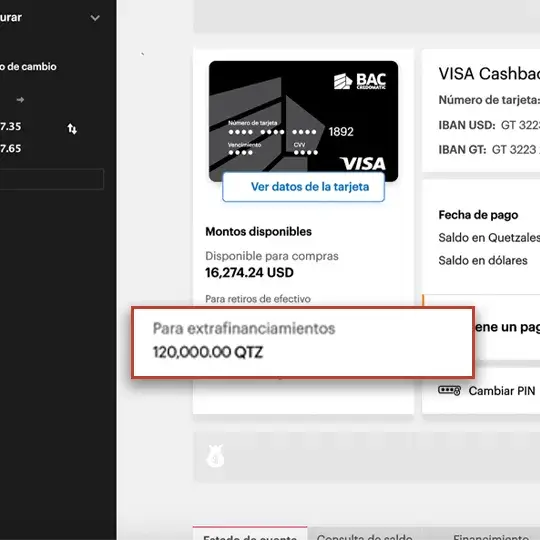Click the VISA logo on card
540x540 pixels.
pos(362,164)
